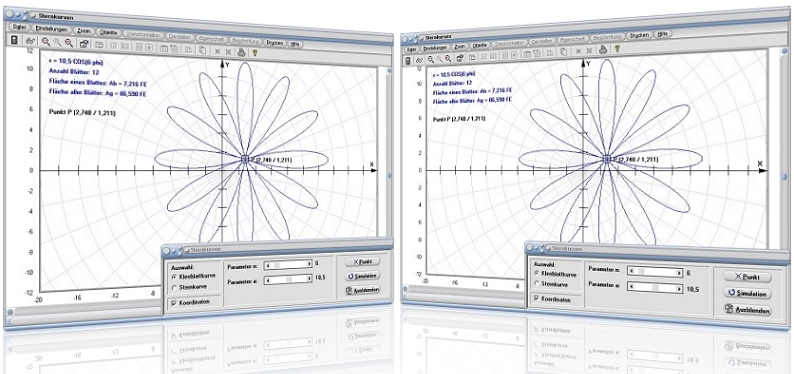Screen dimensions: 794x374
Task: Select Kleeblattkurve radio in right dialog
Action: pyautogui.click(x=537, y=273)
